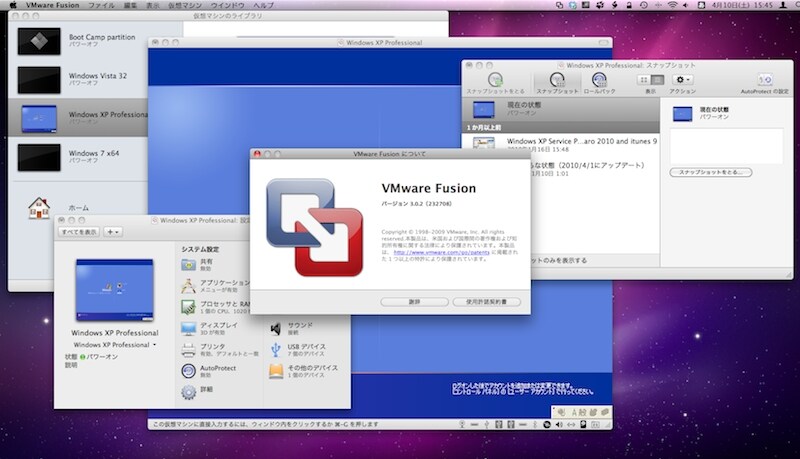The width and height of the screenshot is (800, 459).
Task: Switch snapshot view to grid mode
Action: pyautogui.click(x=644, y=80)
